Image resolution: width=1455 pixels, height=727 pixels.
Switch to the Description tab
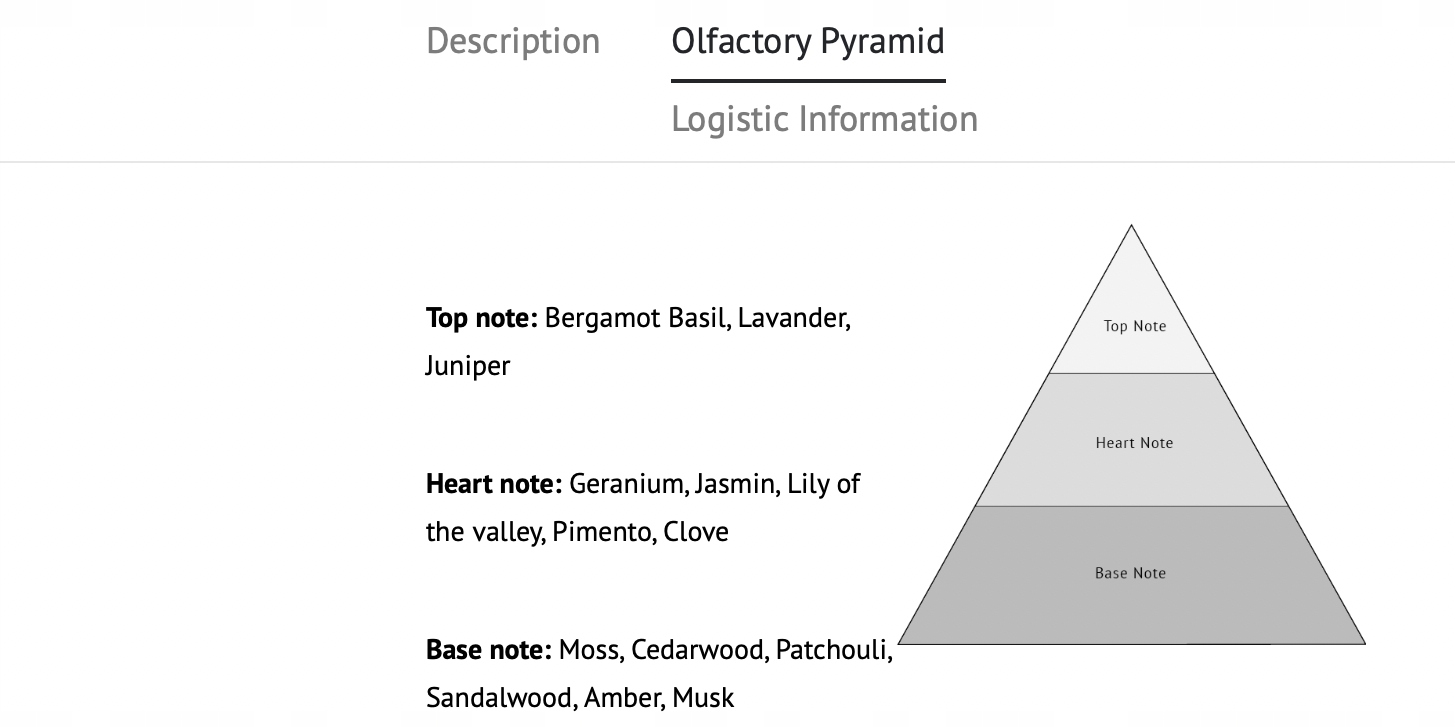tap(513, 41)
